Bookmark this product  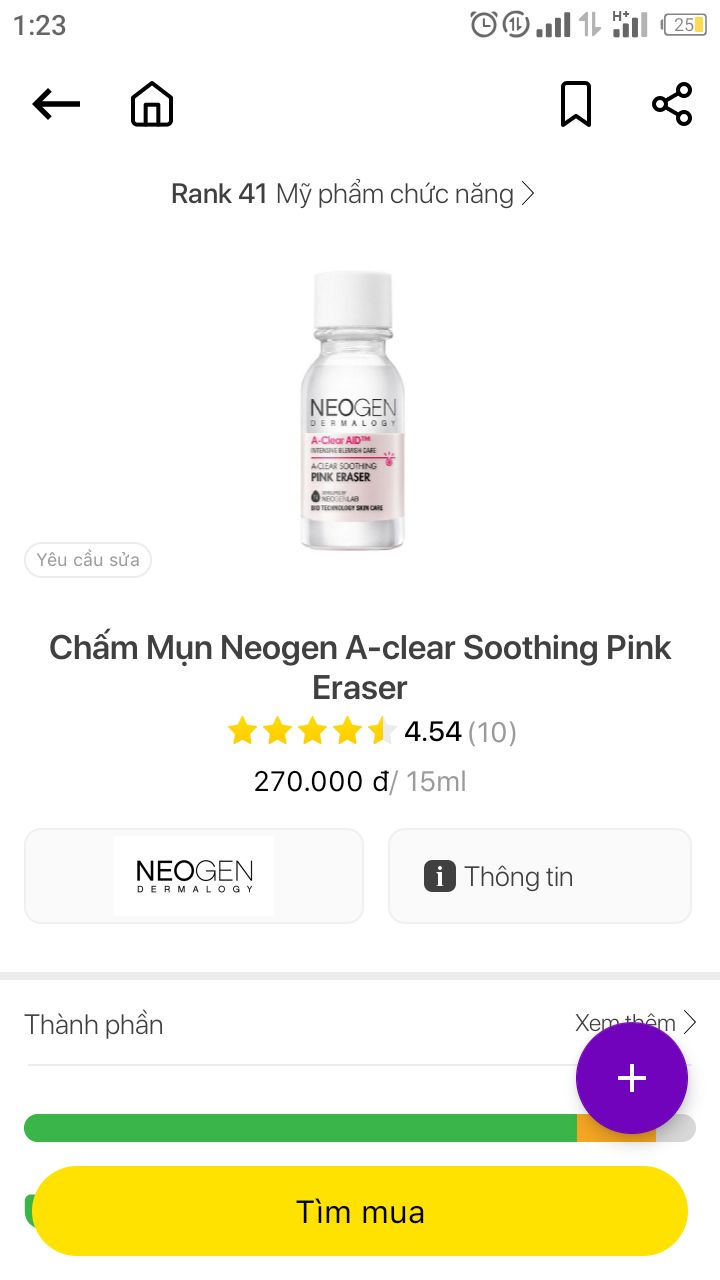coord(576,104)
